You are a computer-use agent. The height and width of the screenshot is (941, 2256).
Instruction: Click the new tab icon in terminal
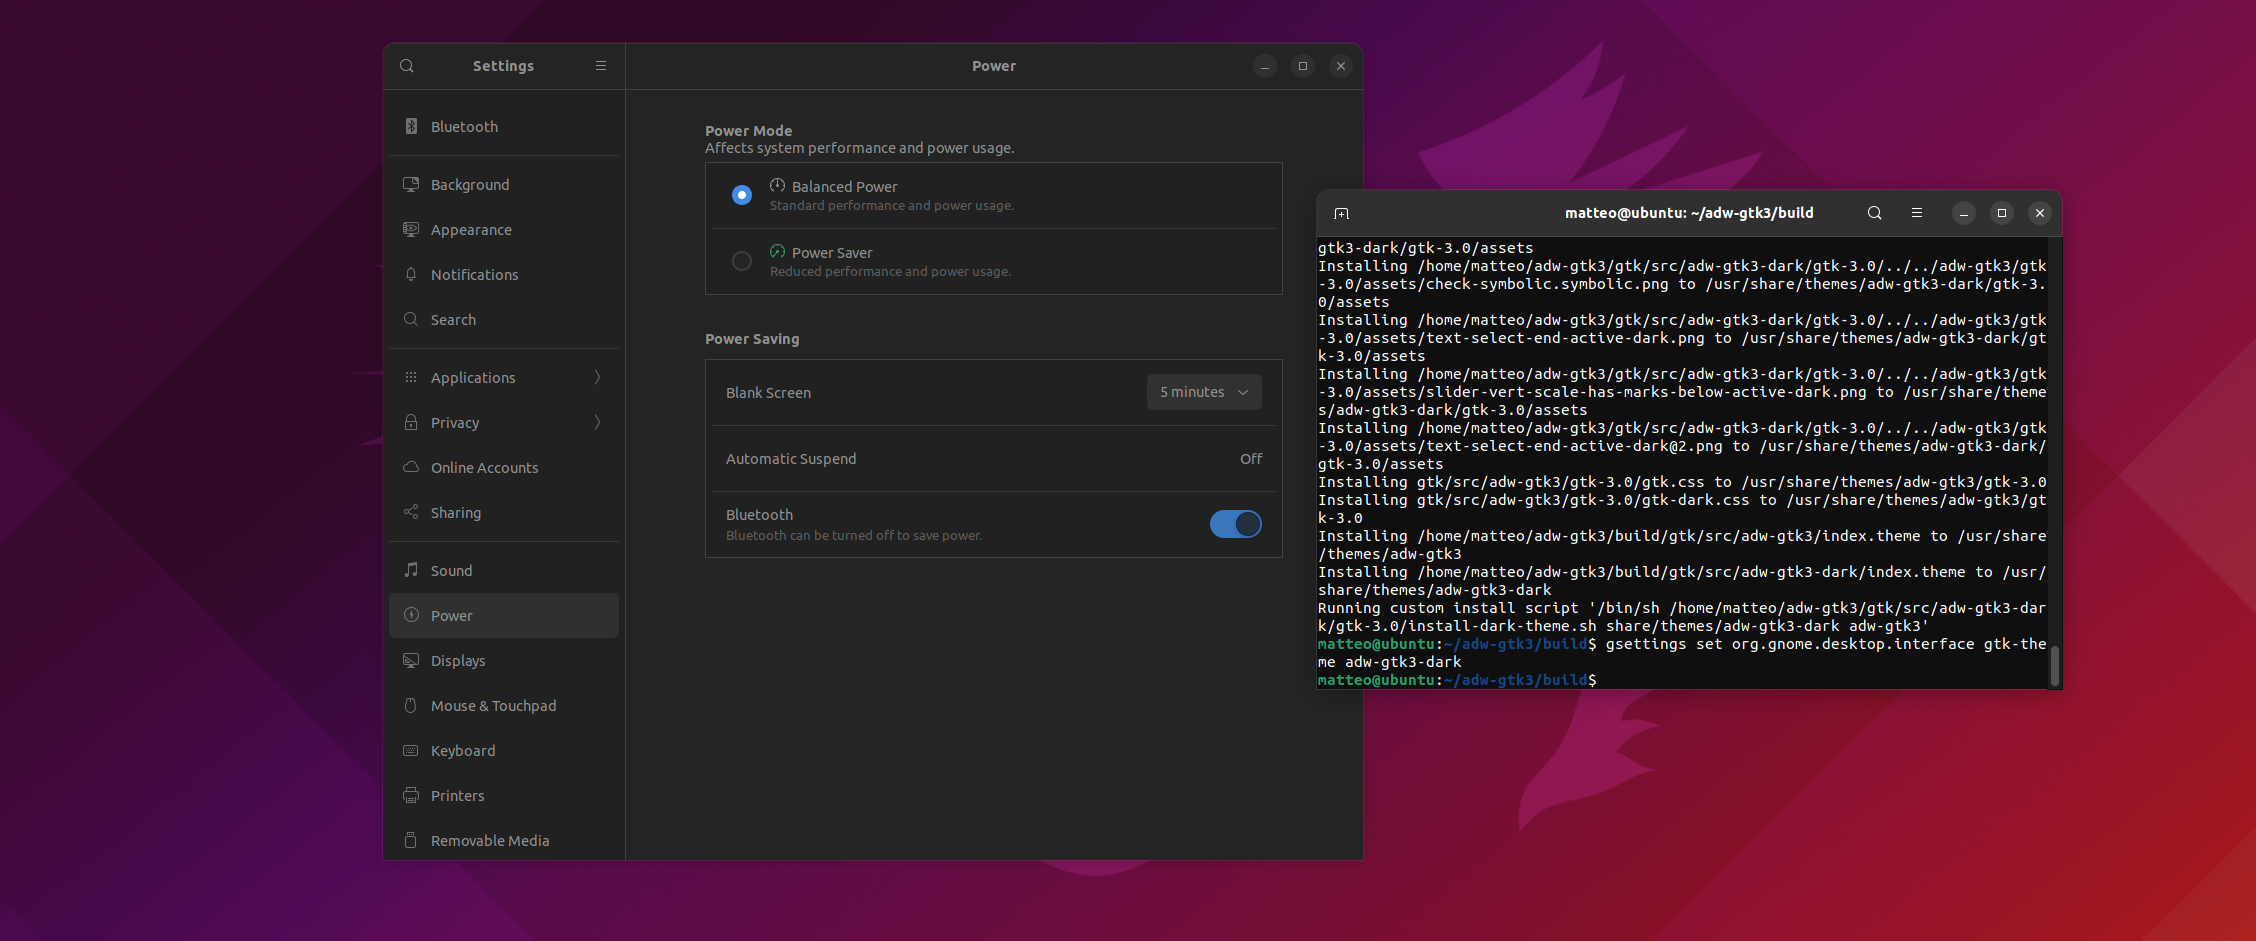point(1342,213)
